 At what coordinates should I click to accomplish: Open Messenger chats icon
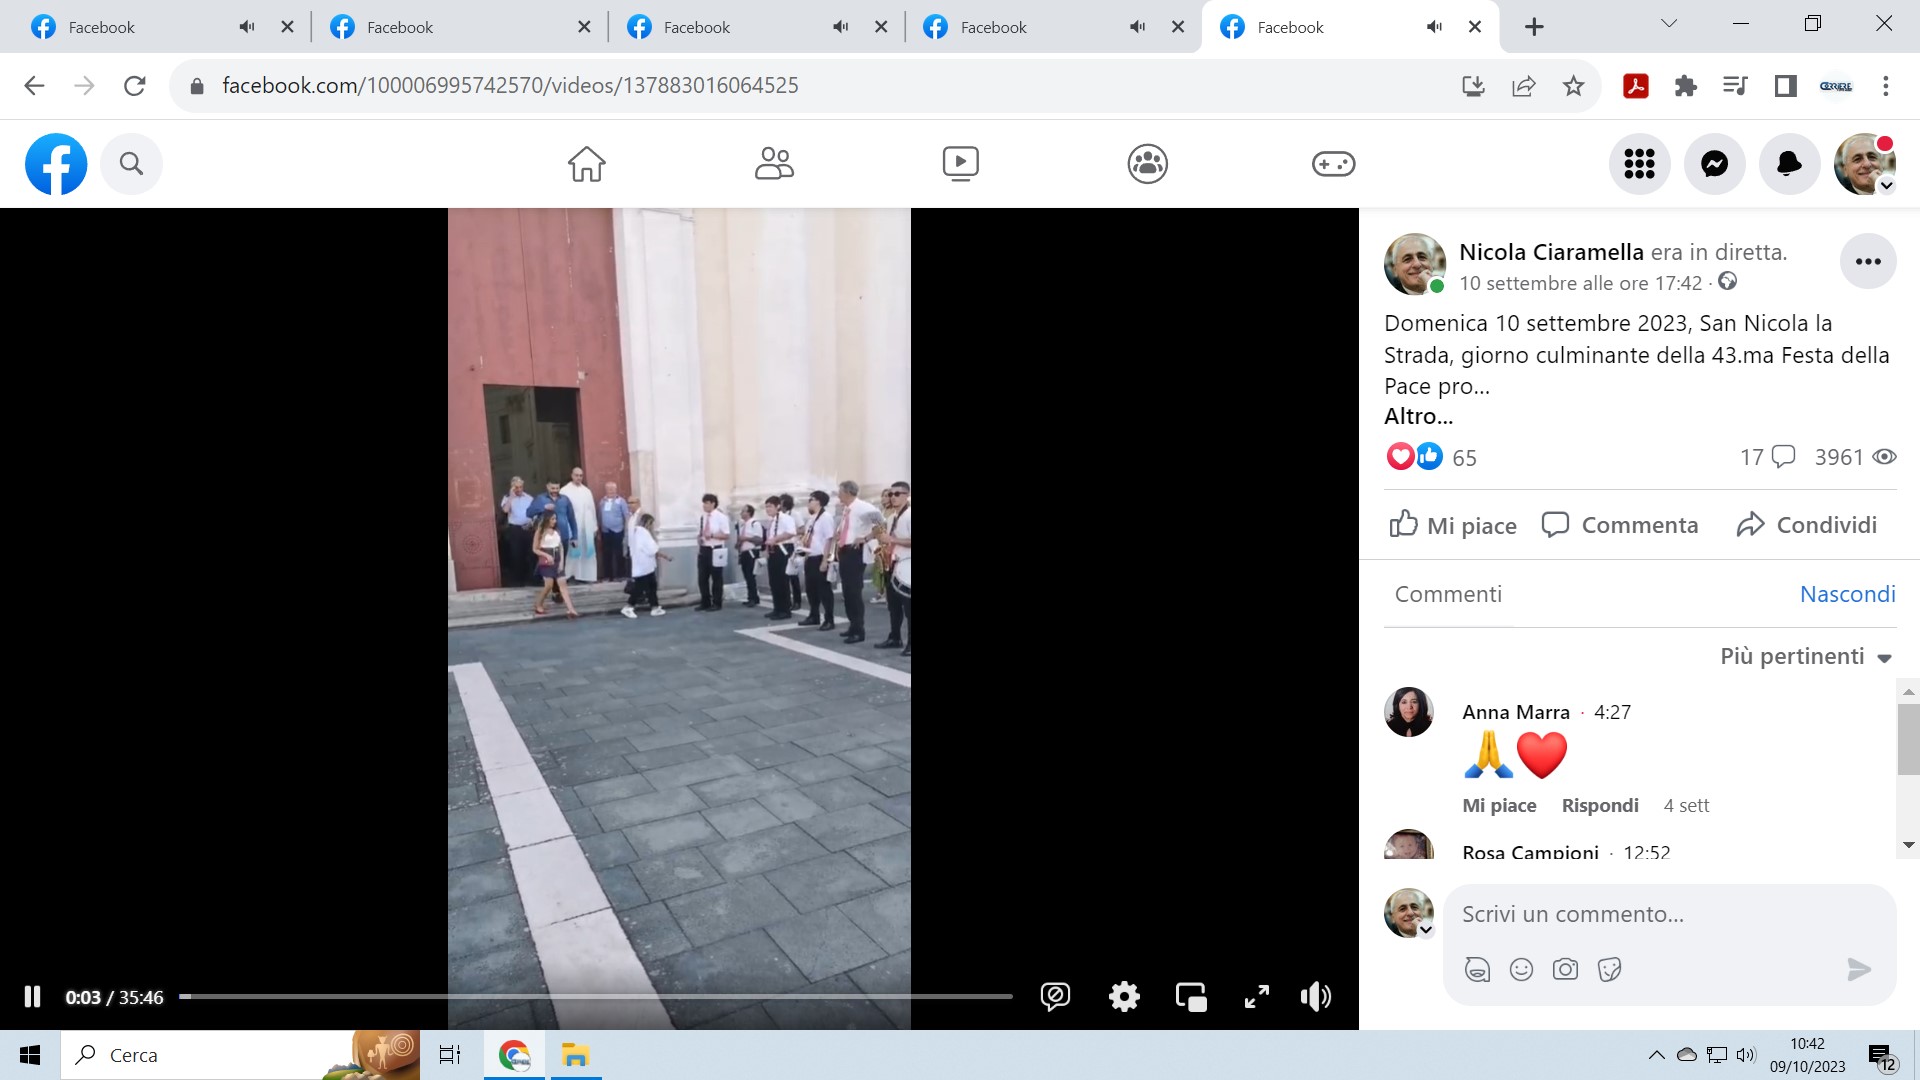(x=1715, y=164)
